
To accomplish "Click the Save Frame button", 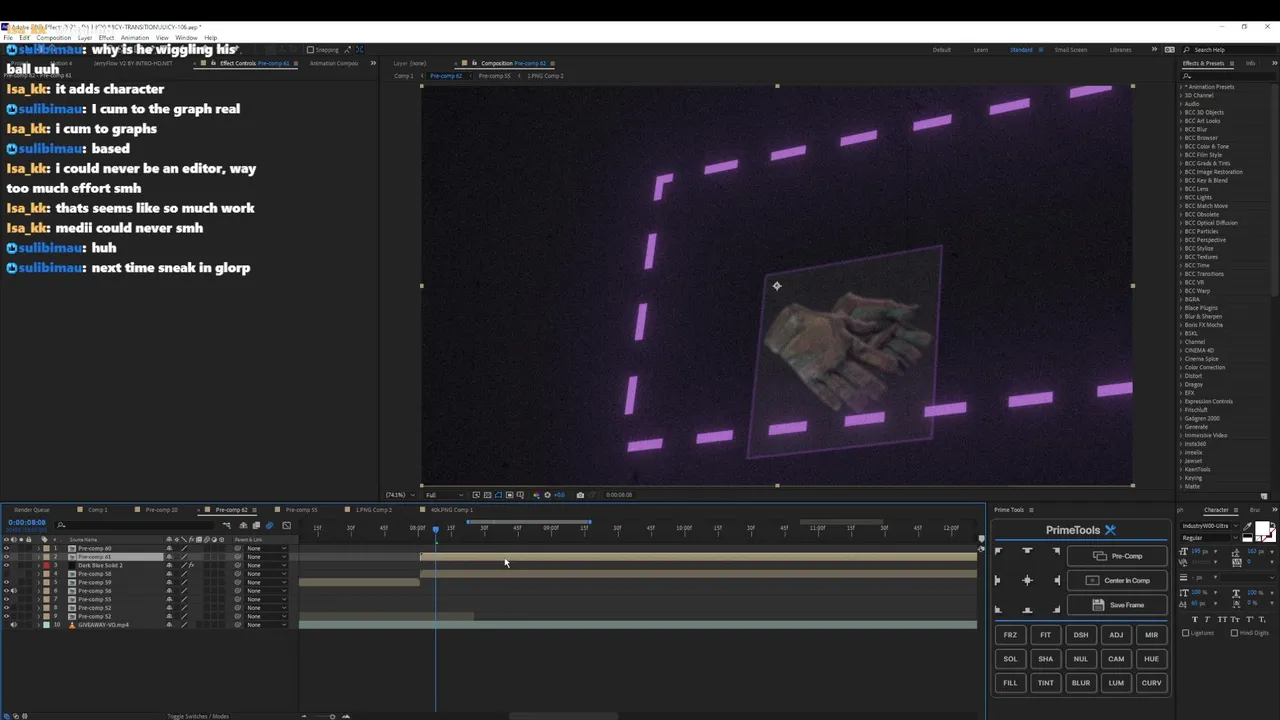I will 1117,605.
